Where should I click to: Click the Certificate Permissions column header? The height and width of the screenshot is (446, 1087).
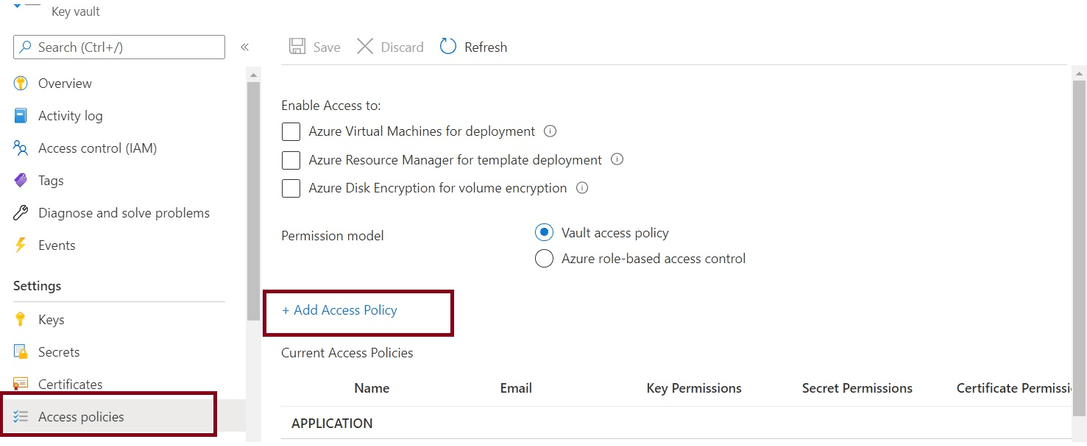coord(1014,388)
